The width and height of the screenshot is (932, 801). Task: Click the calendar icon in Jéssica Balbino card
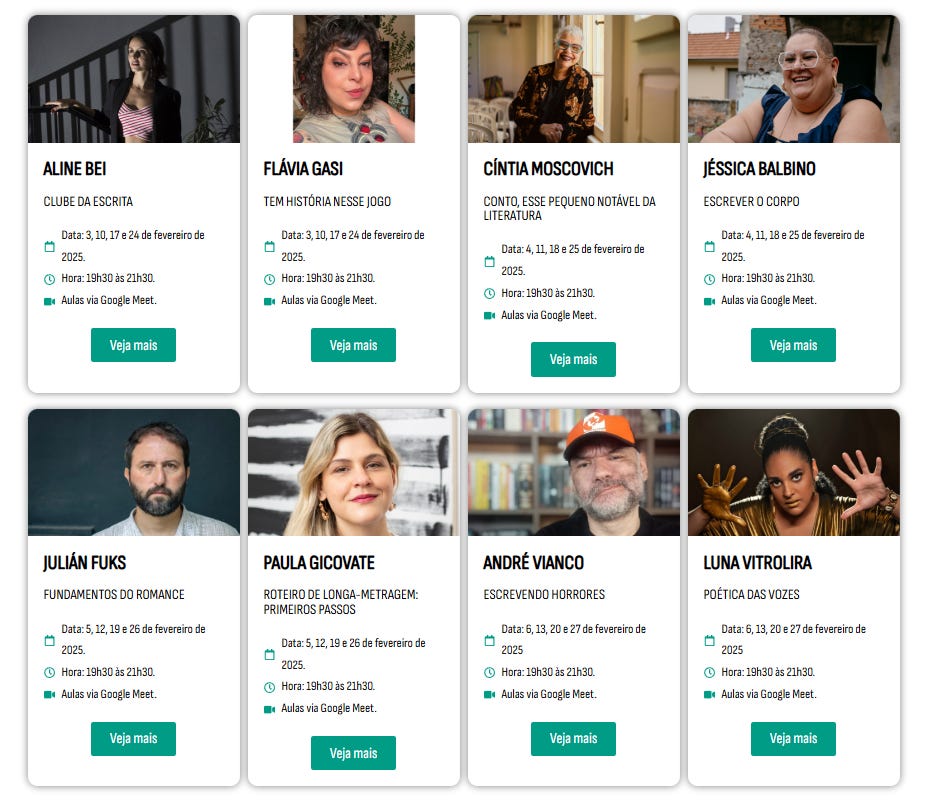pos(709,246)
